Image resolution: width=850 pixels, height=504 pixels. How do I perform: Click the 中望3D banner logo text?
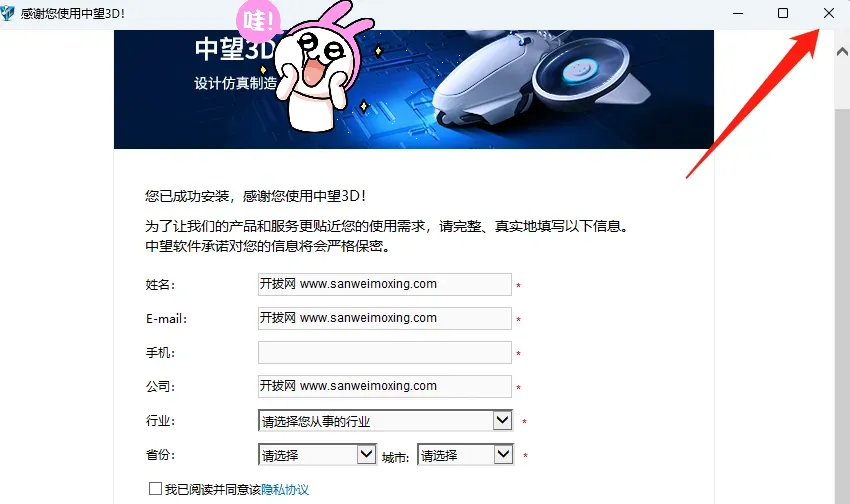[235, 49]
